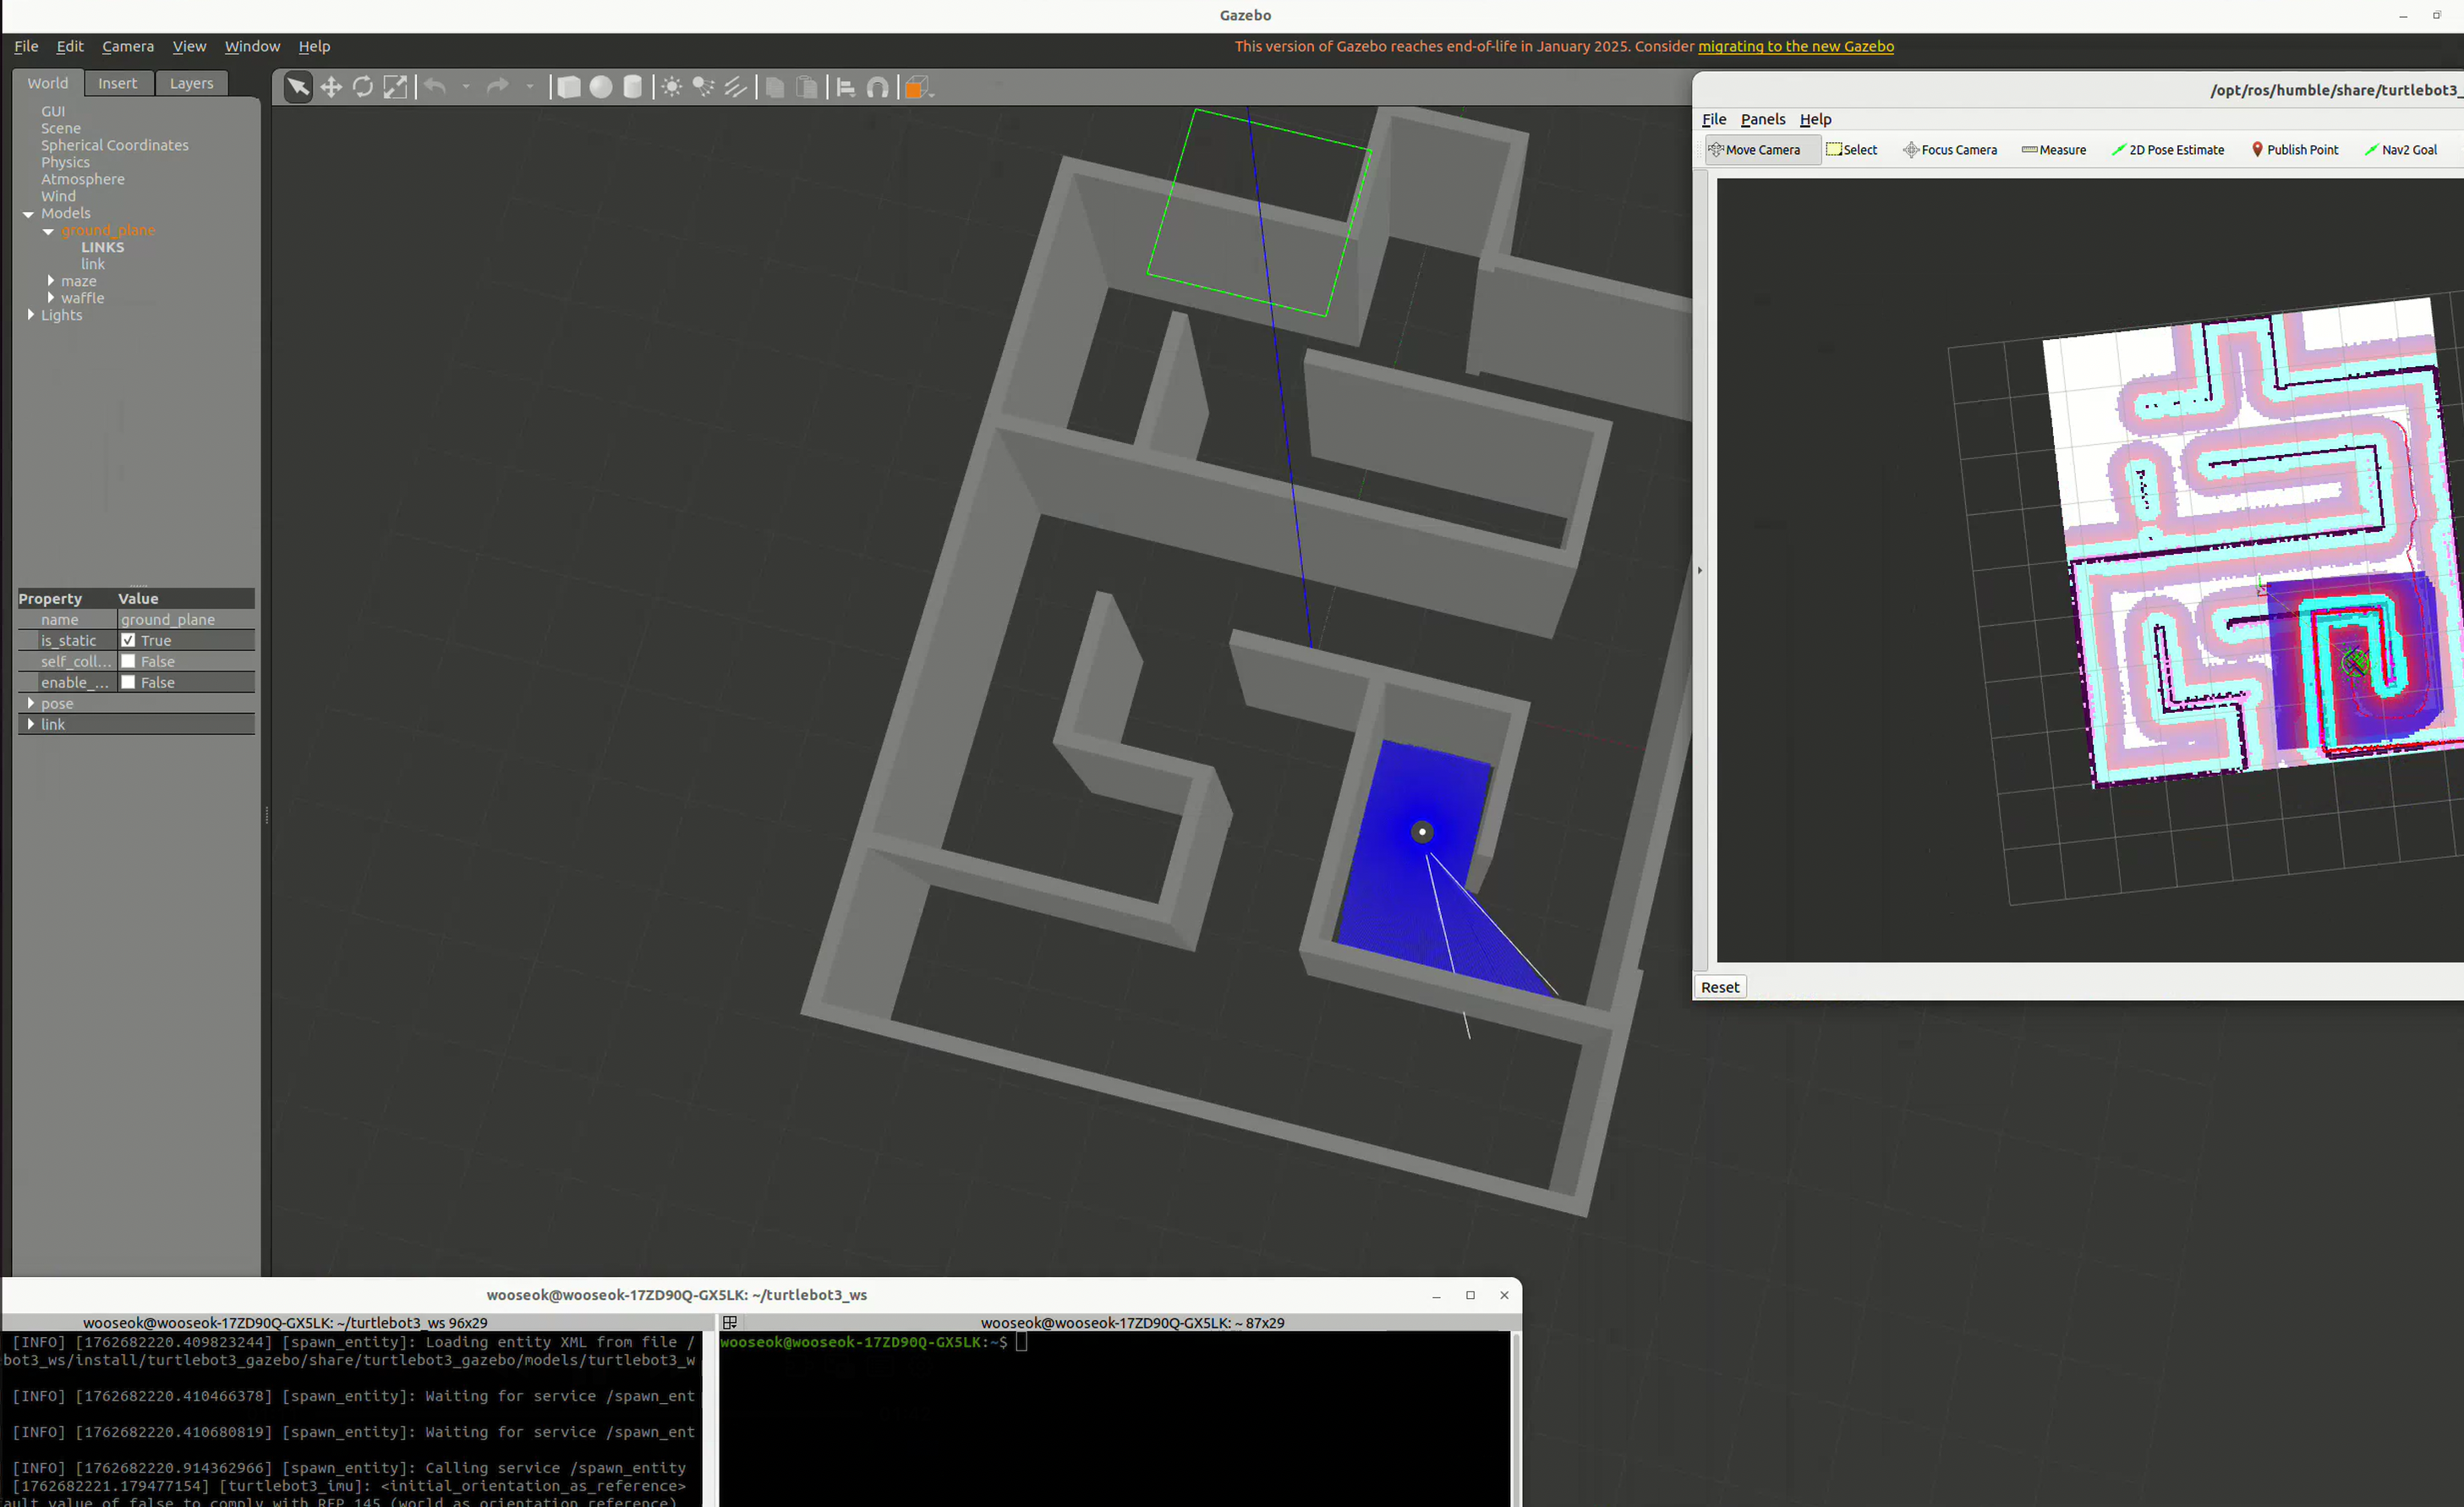Image resolution: width=2464 pixels, height=1507 pixels.
Task: Toggle the self_collide checkbox
Action: [128, 661]
